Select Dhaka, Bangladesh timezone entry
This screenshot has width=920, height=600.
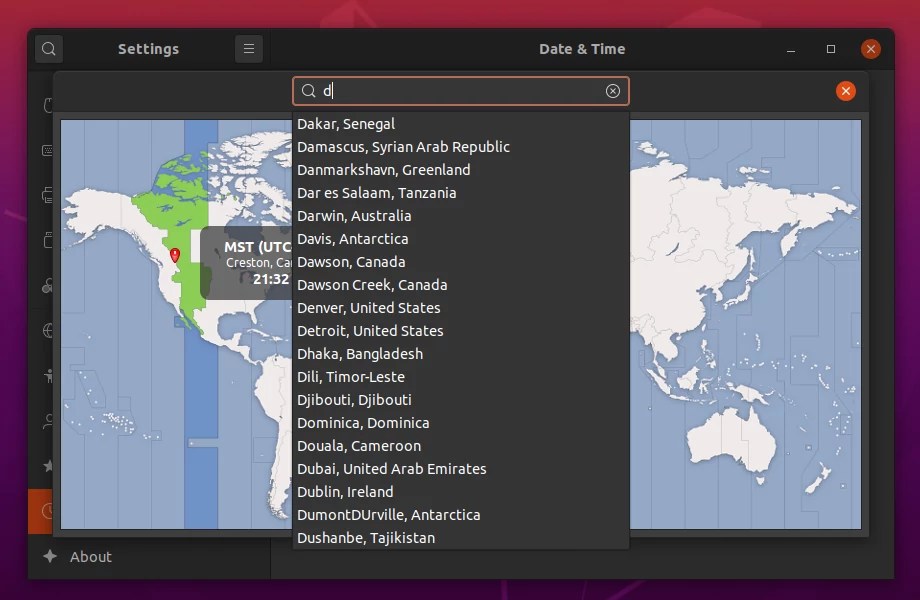pos(360,353)
